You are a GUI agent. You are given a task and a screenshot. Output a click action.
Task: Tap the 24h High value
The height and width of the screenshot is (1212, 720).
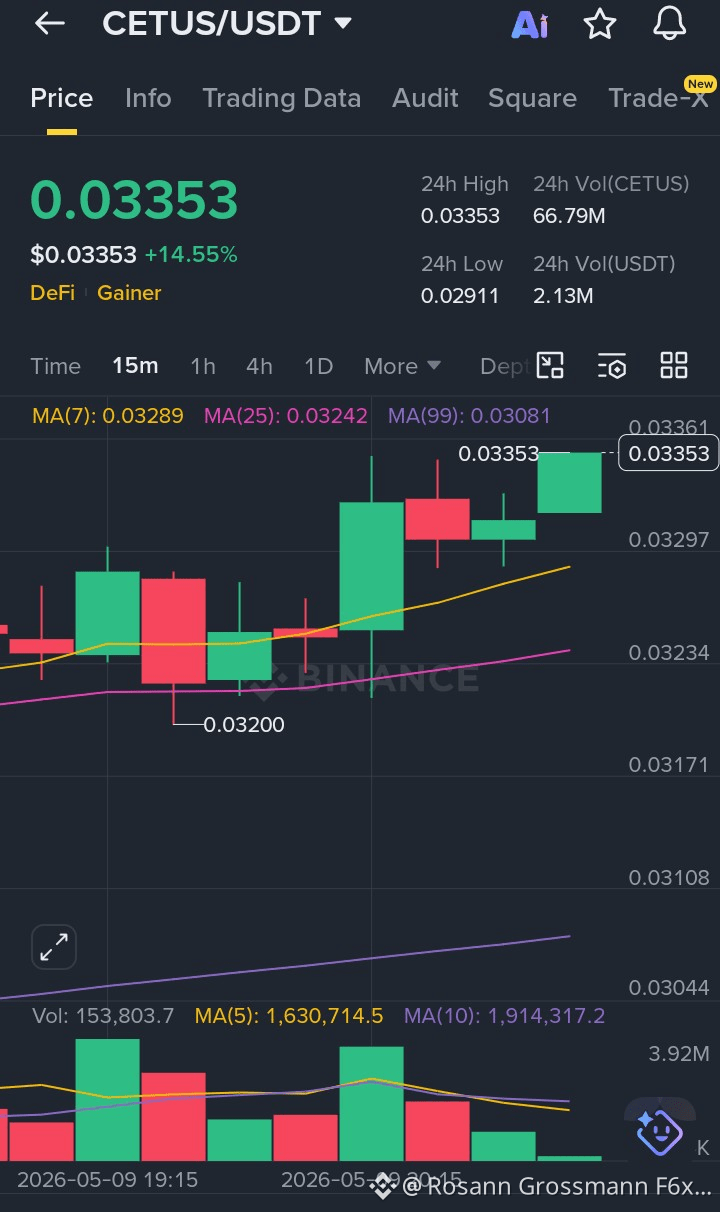point(460,216)
